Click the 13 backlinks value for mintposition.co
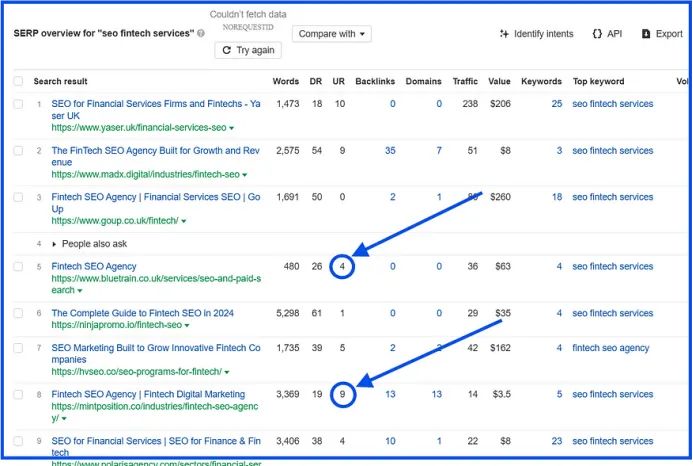The height and width of the screenshot is (466, 693). [x=390, y=394]
